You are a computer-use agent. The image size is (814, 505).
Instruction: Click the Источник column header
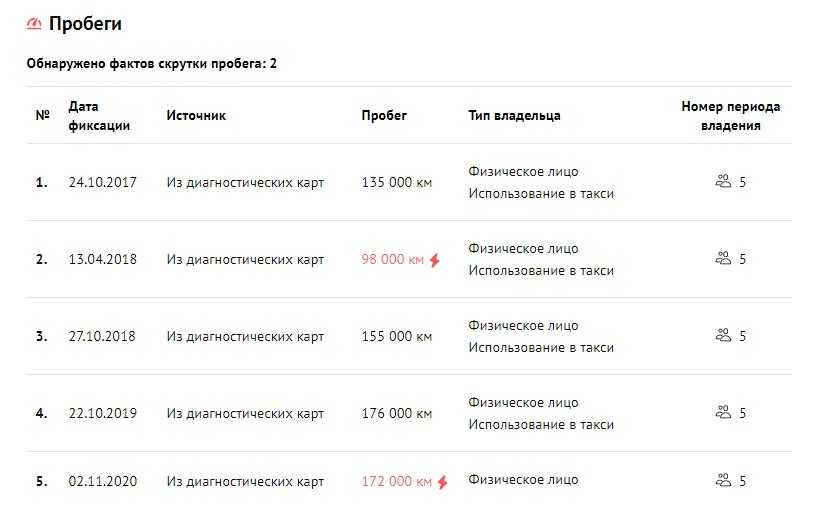(196, 115)
